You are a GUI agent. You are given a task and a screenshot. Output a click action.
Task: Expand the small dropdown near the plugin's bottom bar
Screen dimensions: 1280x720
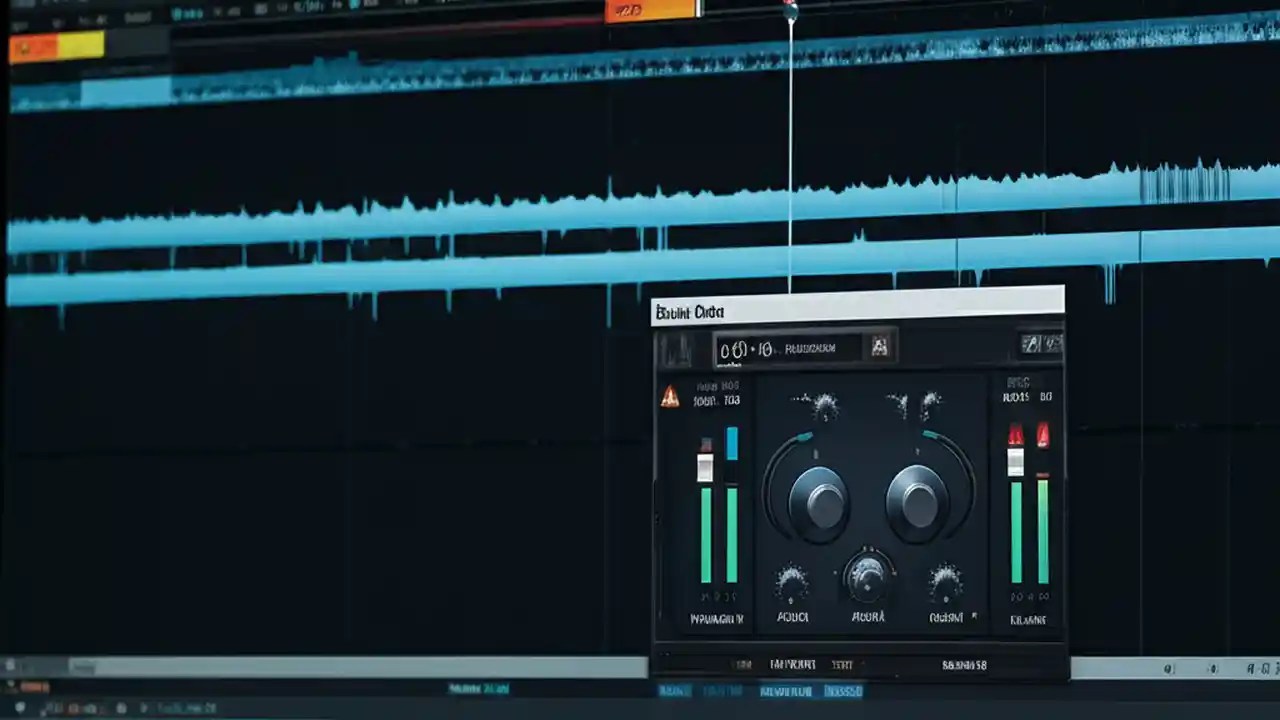point(860,664)
